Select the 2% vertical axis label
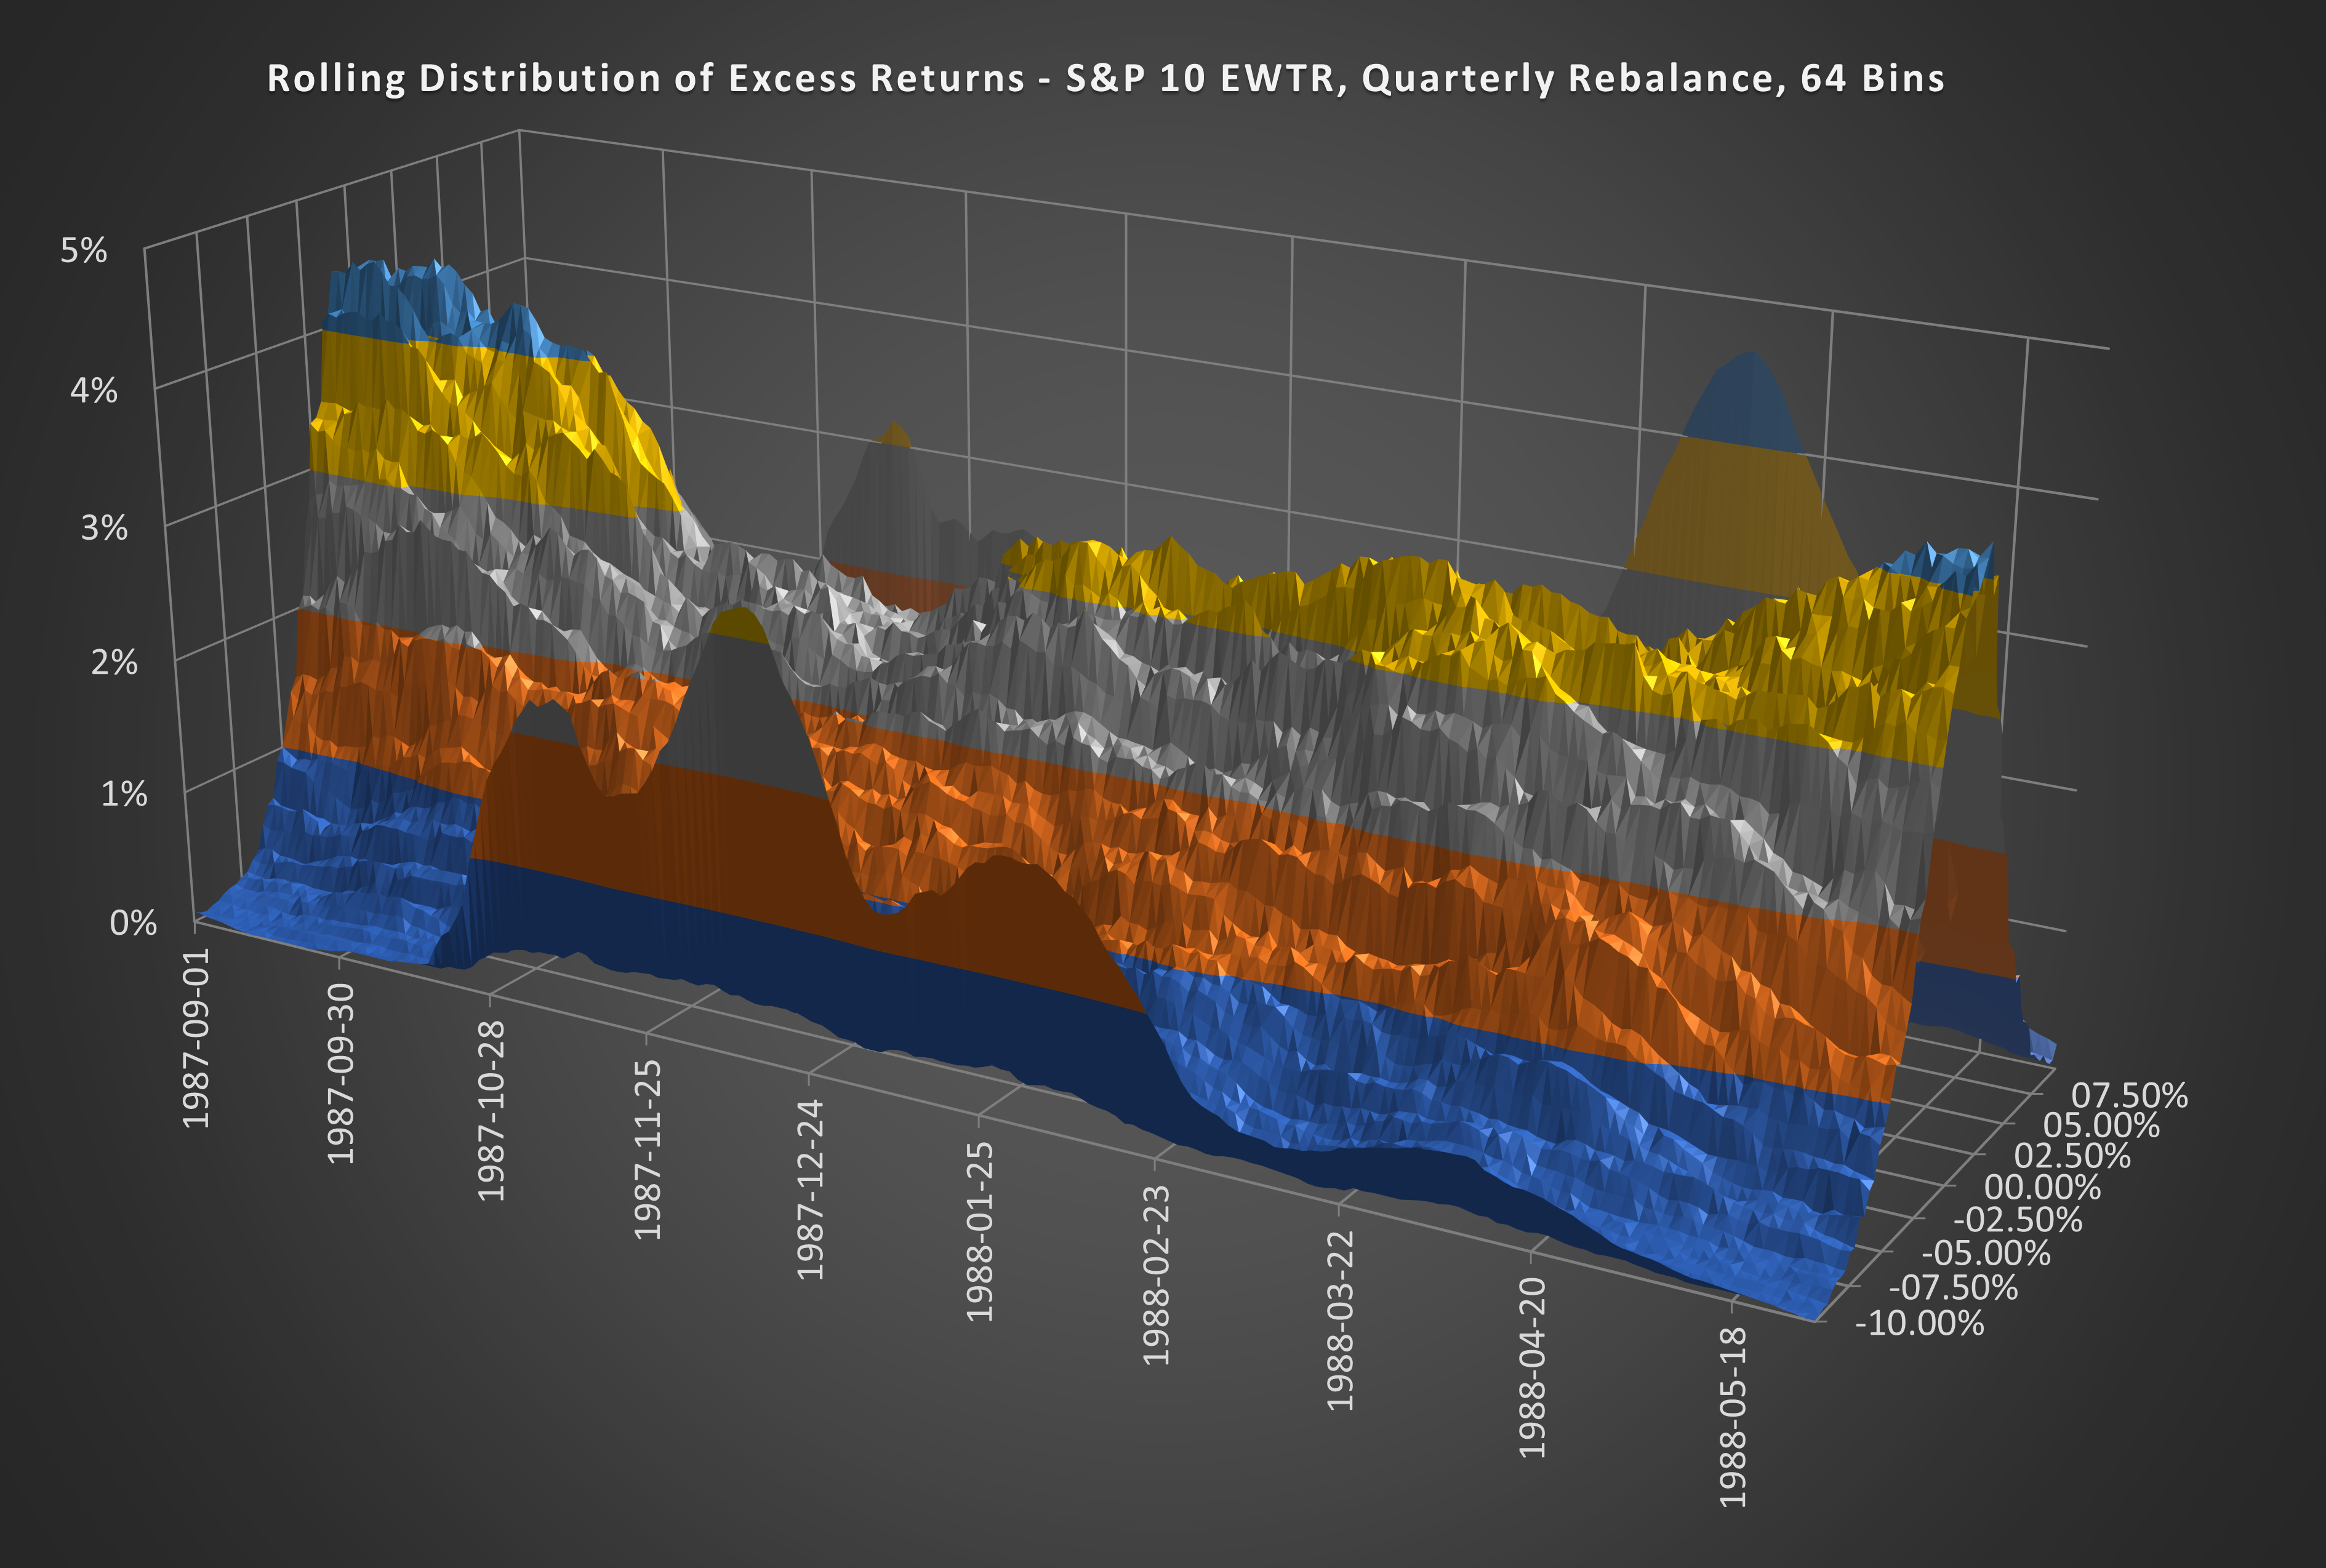This screenshot has width=2326, height=1568. 114,662
